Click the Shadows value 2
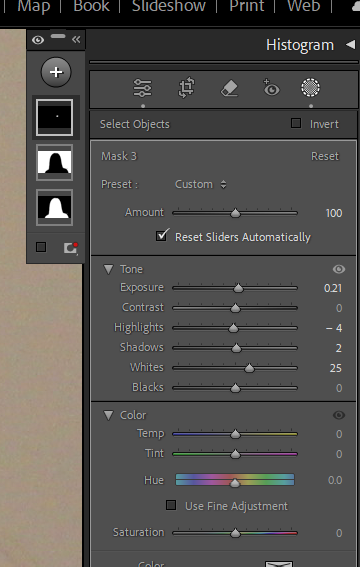The width and height of the screenshot is (360, 567). (x=339, y=348)
